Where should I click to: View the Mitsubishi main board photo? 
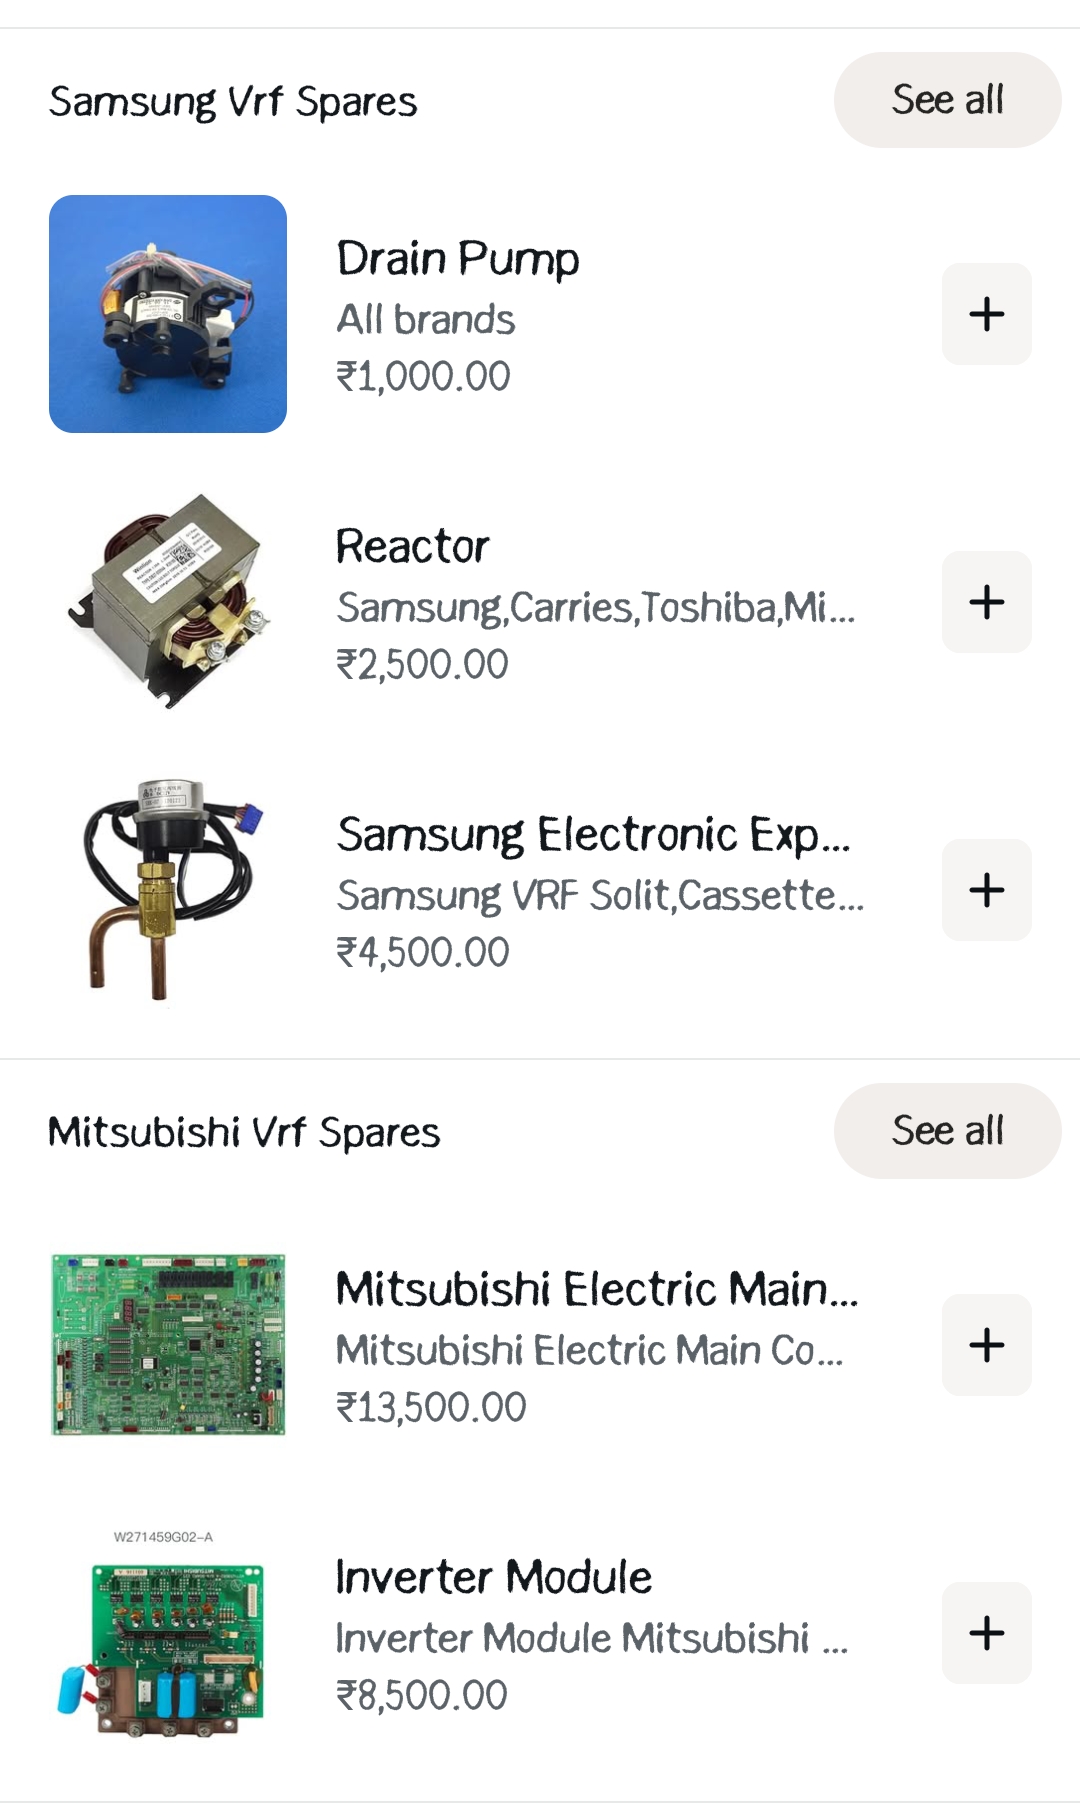pos(168,1345)
